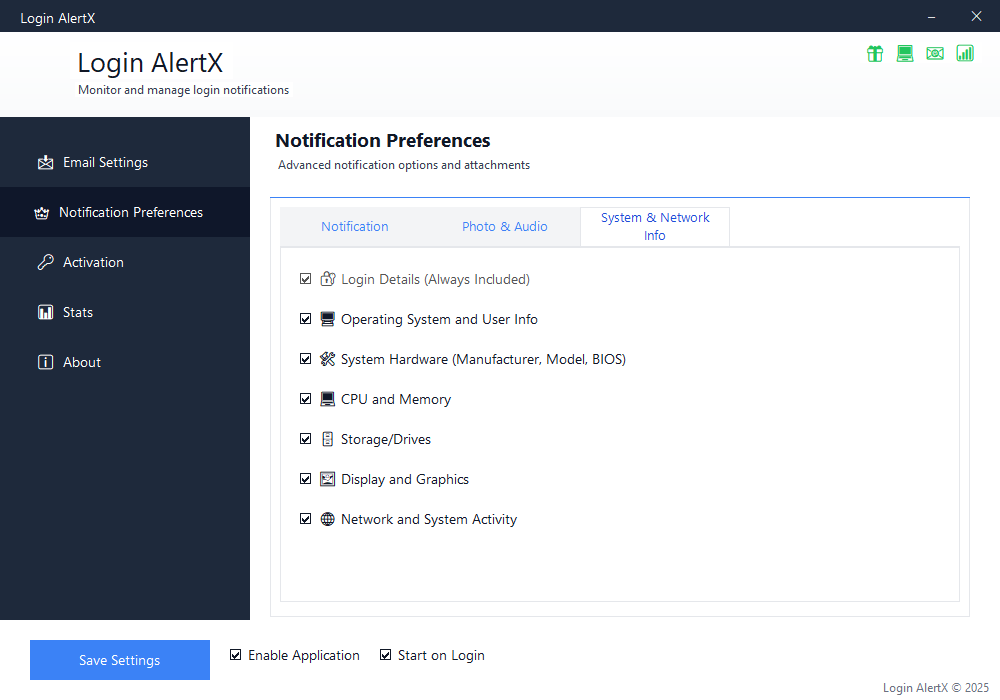Uncheck Operating System and User Info

point(305,319)
